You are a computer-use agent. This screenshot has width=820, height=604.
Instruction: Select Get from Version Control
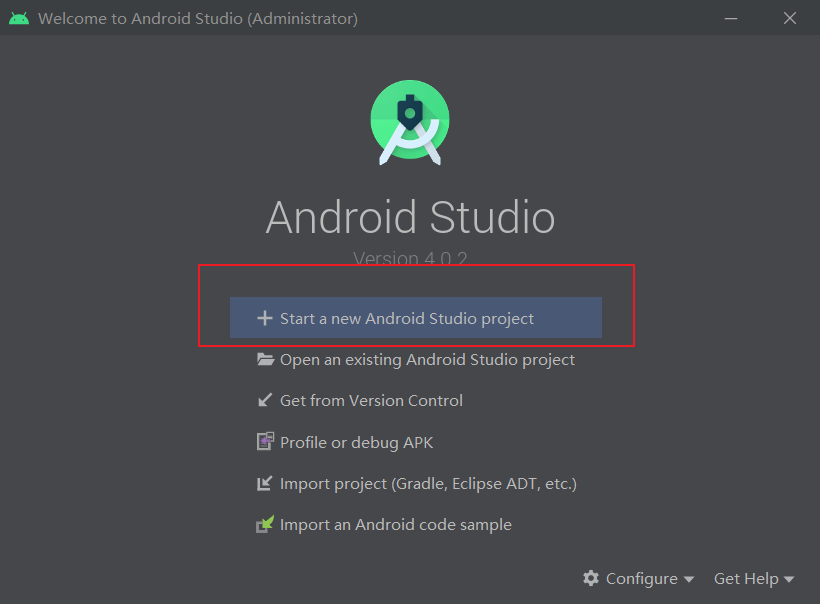point(372,400)
